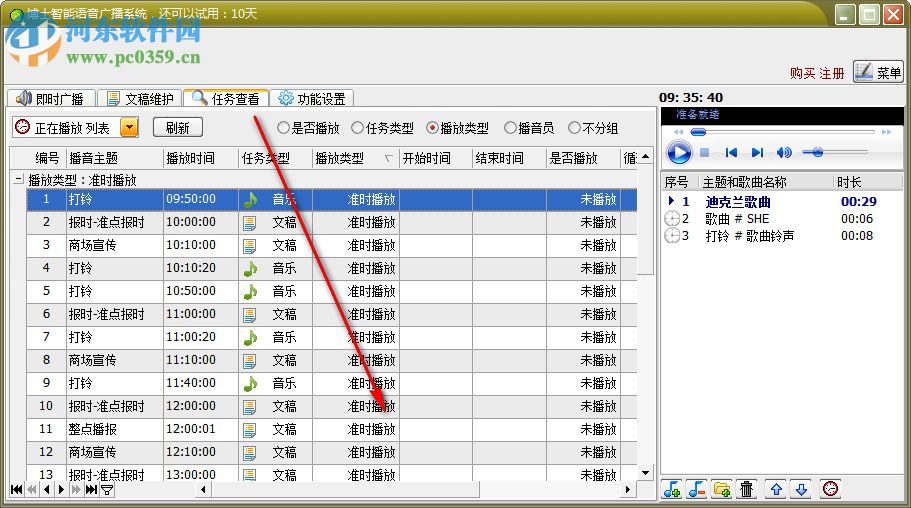
Task: Adjust the volume slider in the player
Action: [817, 153]
